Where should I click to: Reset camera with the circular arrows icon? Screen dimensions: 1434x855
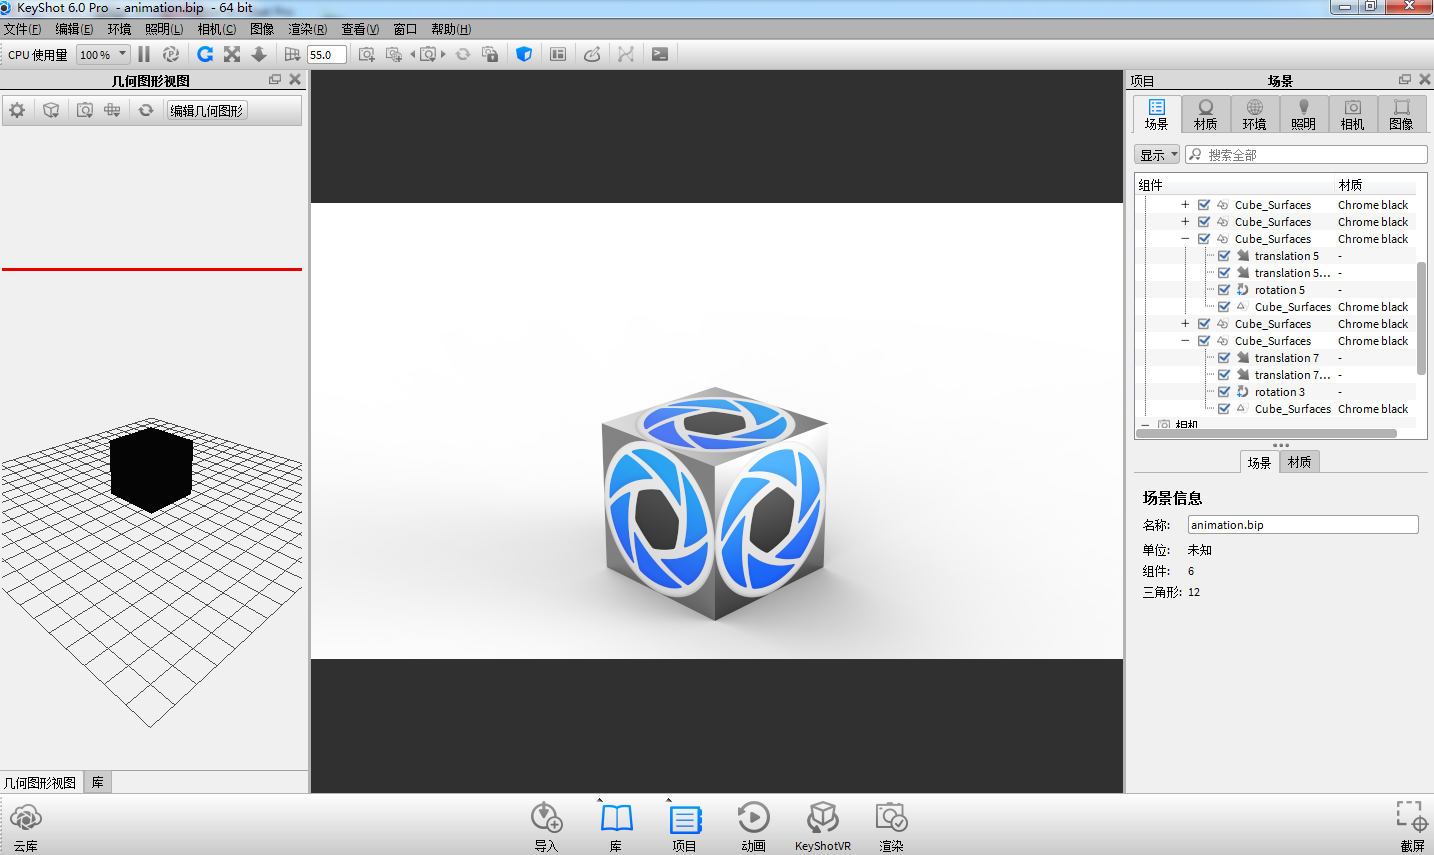(463, 54)
